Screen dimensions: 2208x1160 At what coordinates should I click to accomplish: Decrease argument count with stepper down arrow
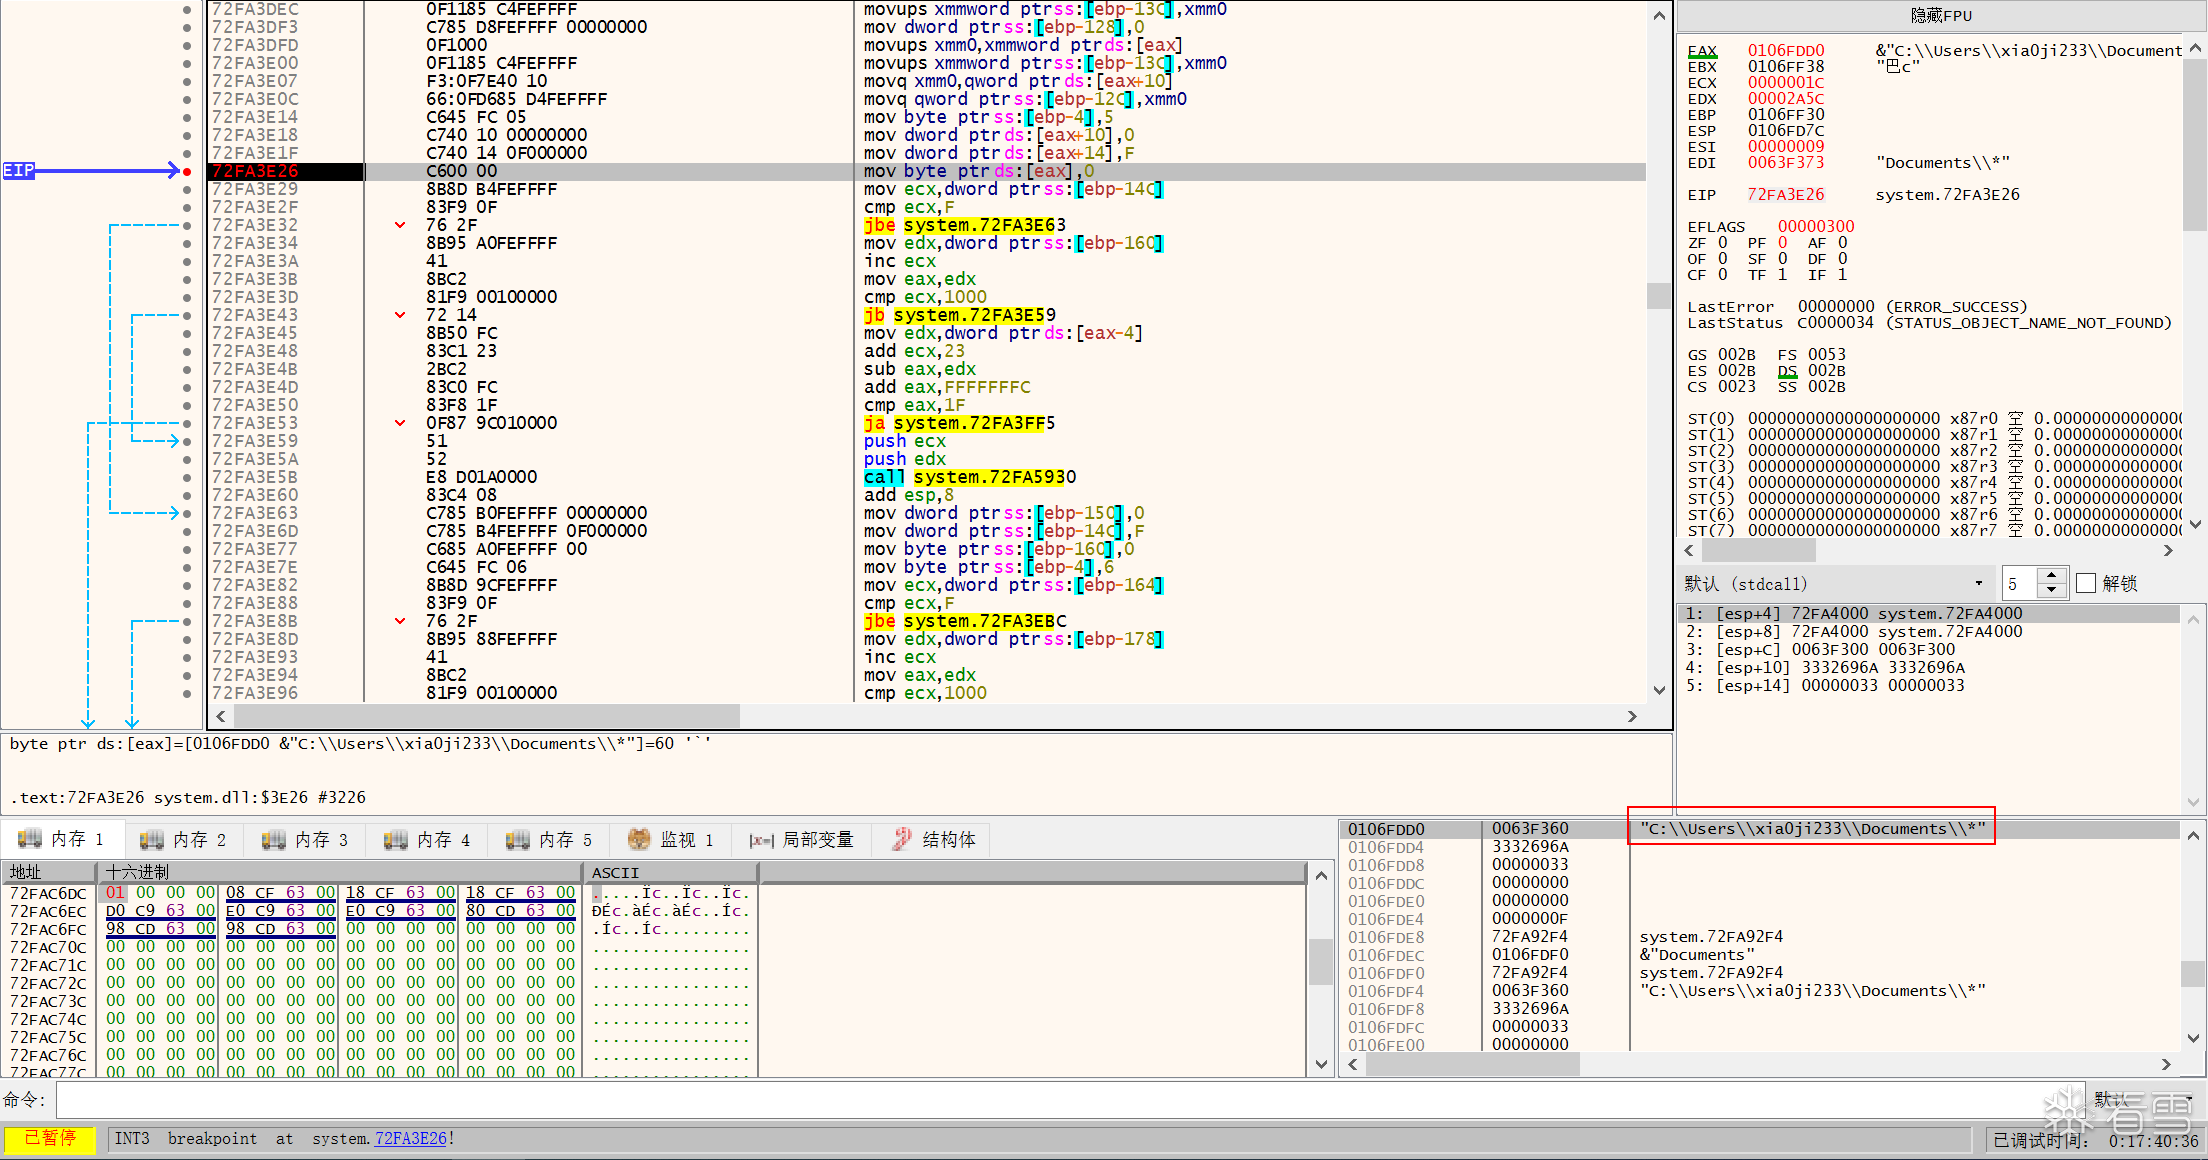pyautogui.click(x=2051, y=590)
